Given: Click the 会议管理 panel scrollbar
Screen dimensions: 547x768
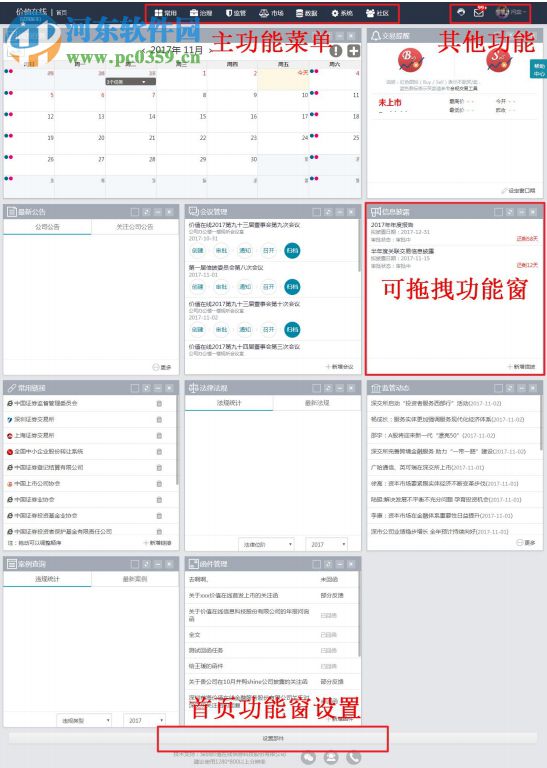Looking at the screenshot, I should click(359, 245).
